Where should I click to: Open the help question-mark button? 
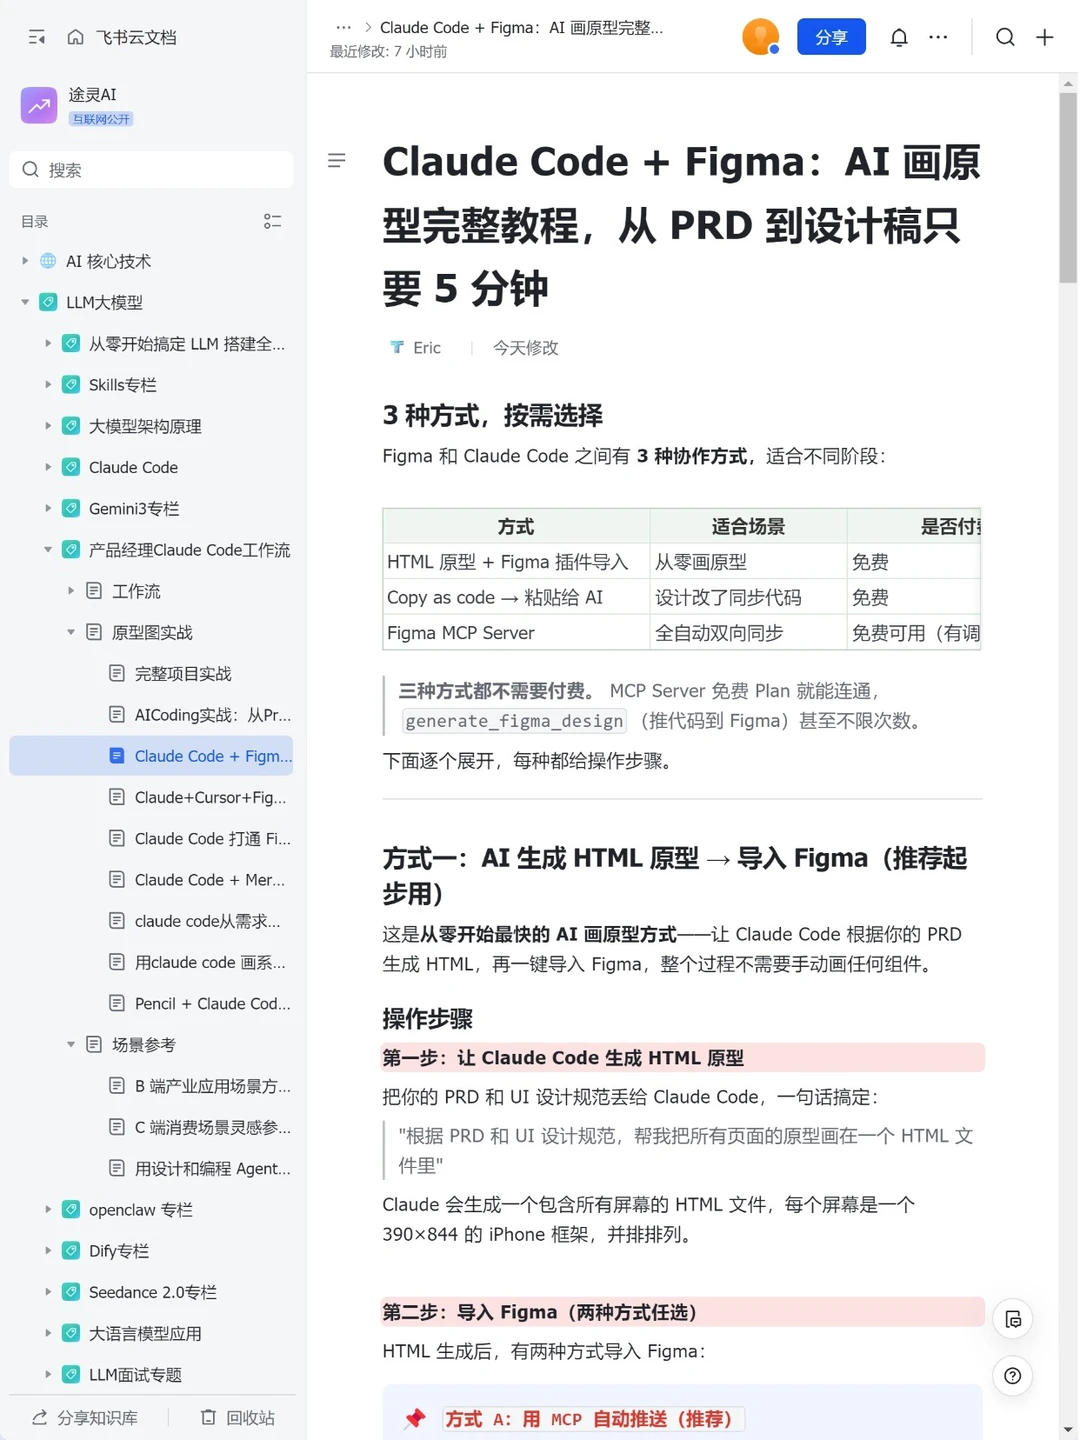coord(1013,1376)
